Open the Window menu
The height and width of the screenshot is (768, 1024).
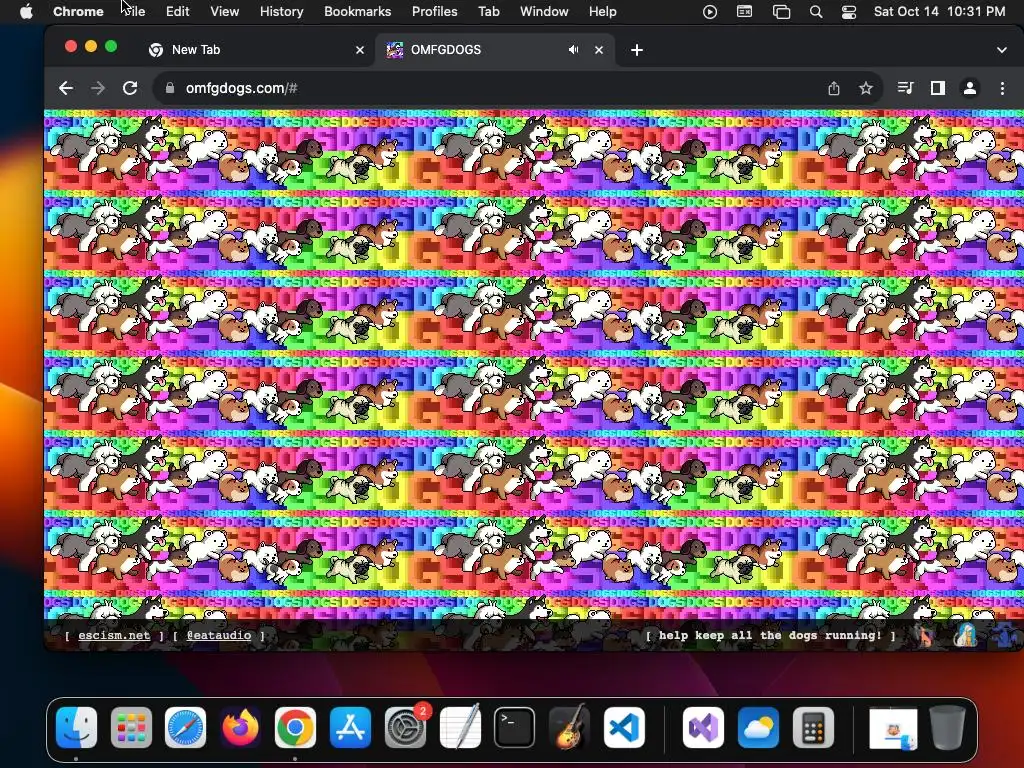[x=544, y=11]
